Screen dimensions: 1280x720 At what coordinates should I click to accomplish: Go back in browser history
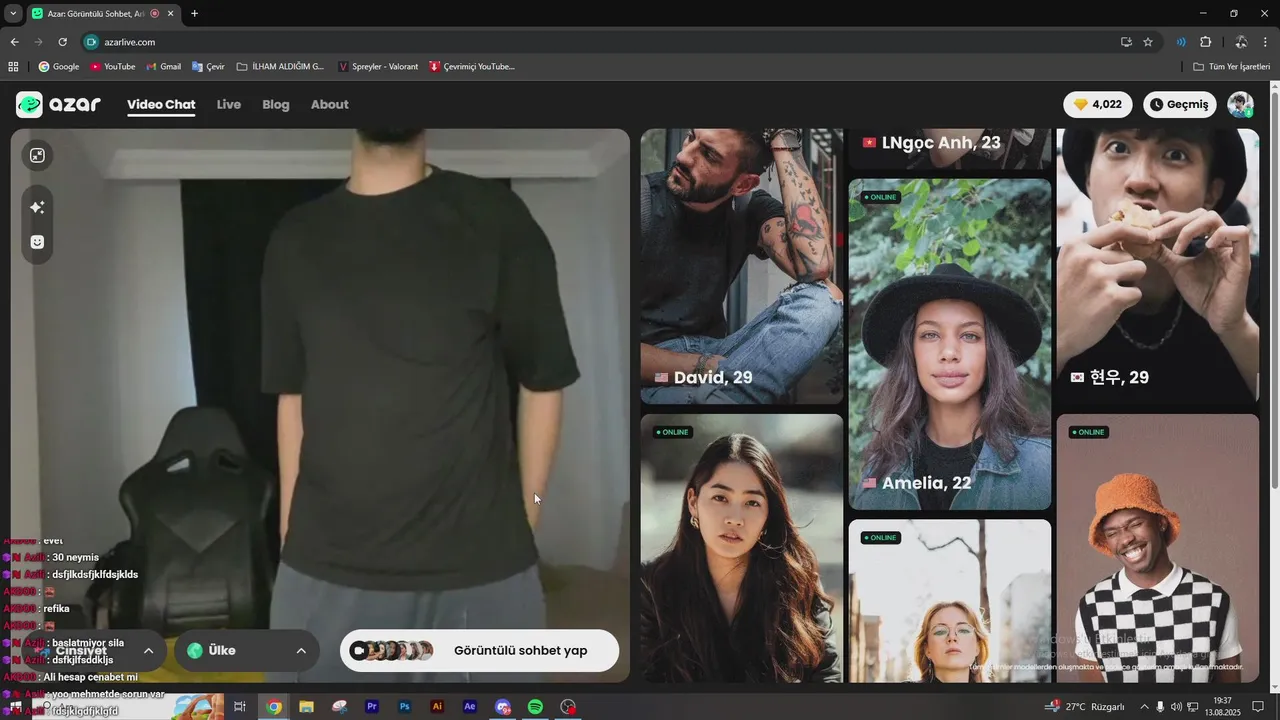(14, 42)
